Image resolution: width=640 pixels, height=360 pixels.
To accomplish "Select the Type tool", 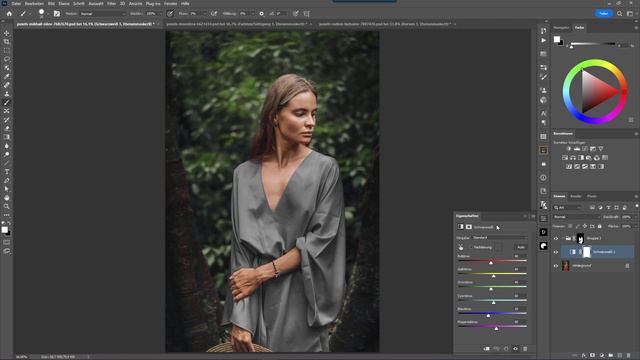I will tap(7, 172).
